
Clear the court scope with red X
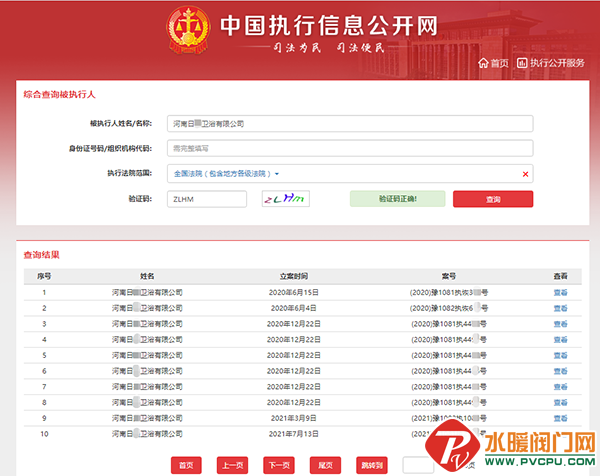pyautogui.click(x=525, y=174)
